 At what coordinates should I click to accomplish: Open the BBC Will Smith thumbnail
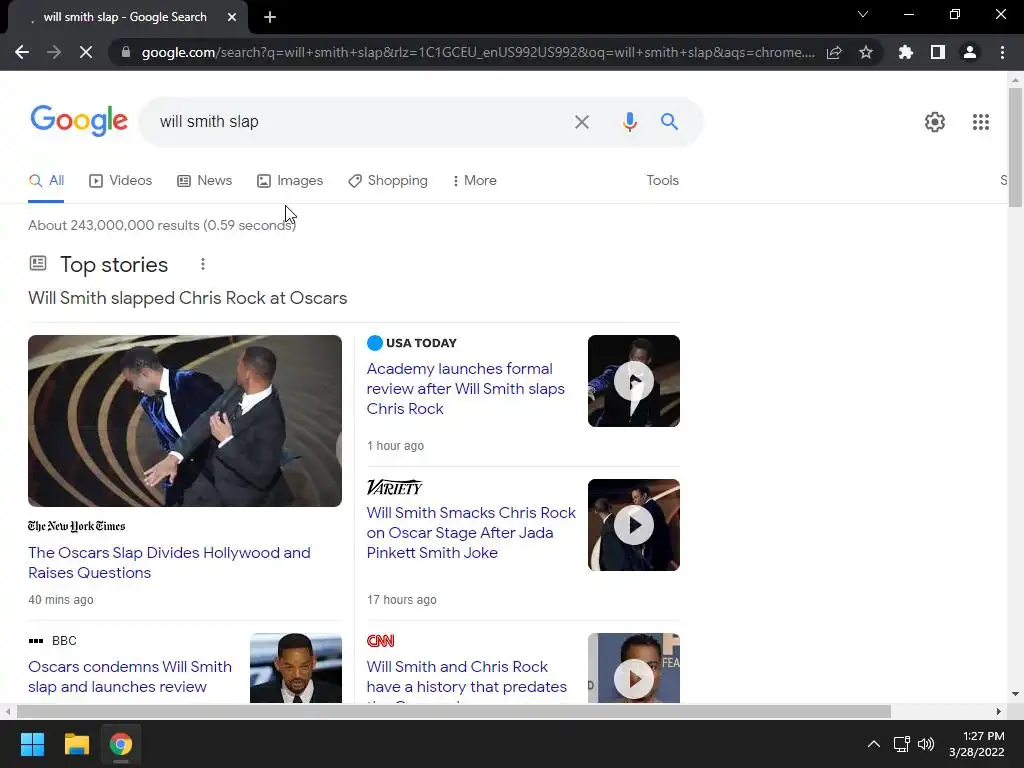[296, 668]
